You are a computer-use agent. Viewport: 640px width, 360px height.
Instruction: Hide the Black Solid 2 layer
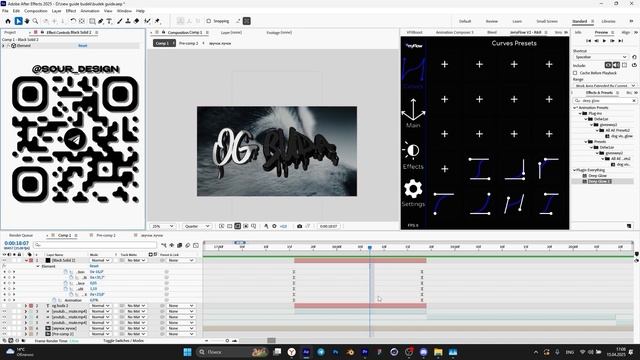click(x=4, y=260)
